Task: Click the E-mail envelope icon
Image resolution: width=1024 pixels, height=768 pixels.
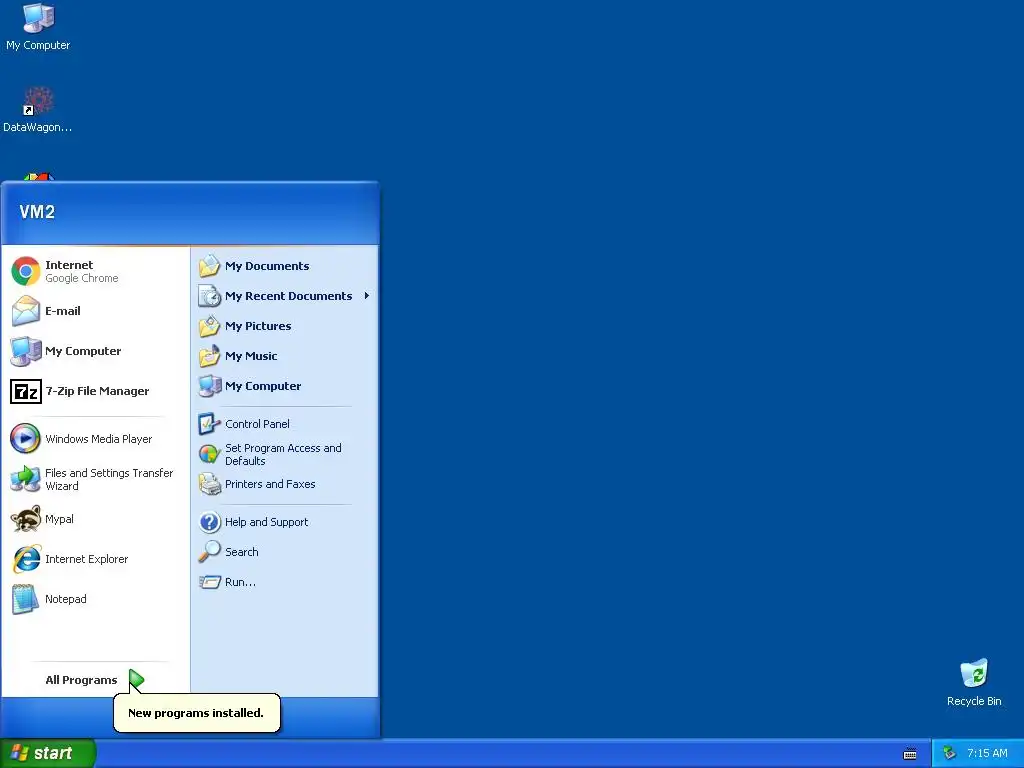Action: 26,311
